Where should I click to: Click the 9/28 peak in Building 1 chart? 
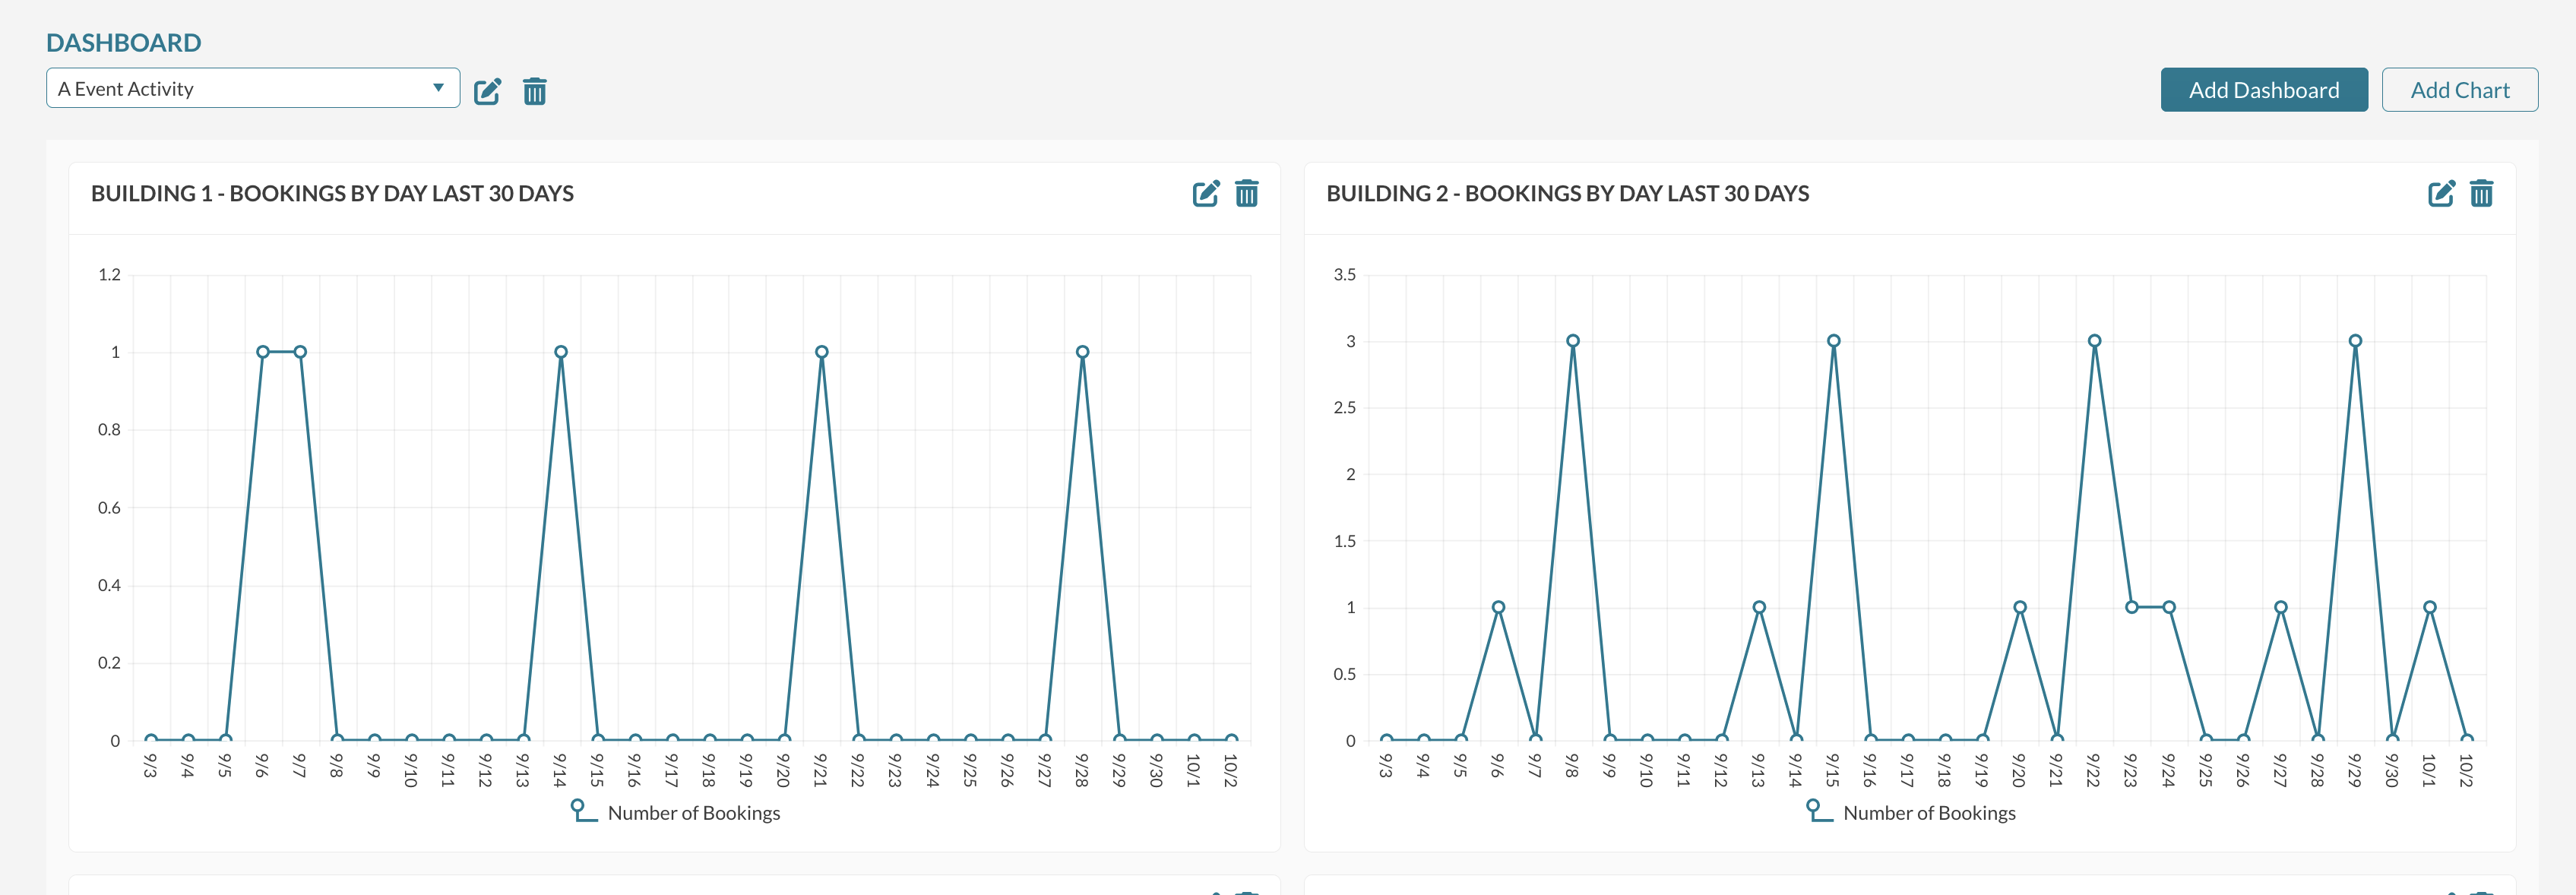[x=1082, y=352]
